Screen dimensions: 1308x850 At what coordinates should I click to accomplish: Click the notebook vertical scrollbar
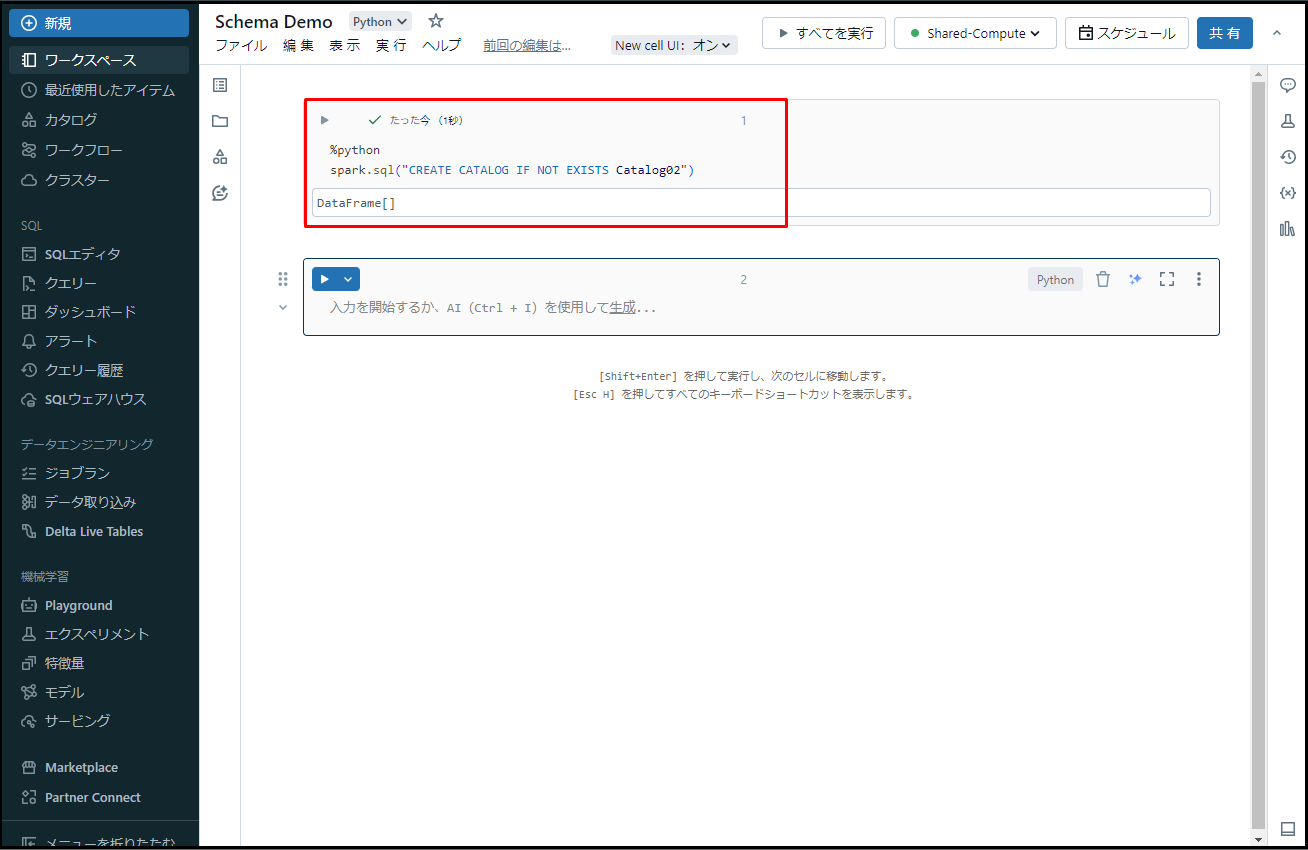point(1259,456)
